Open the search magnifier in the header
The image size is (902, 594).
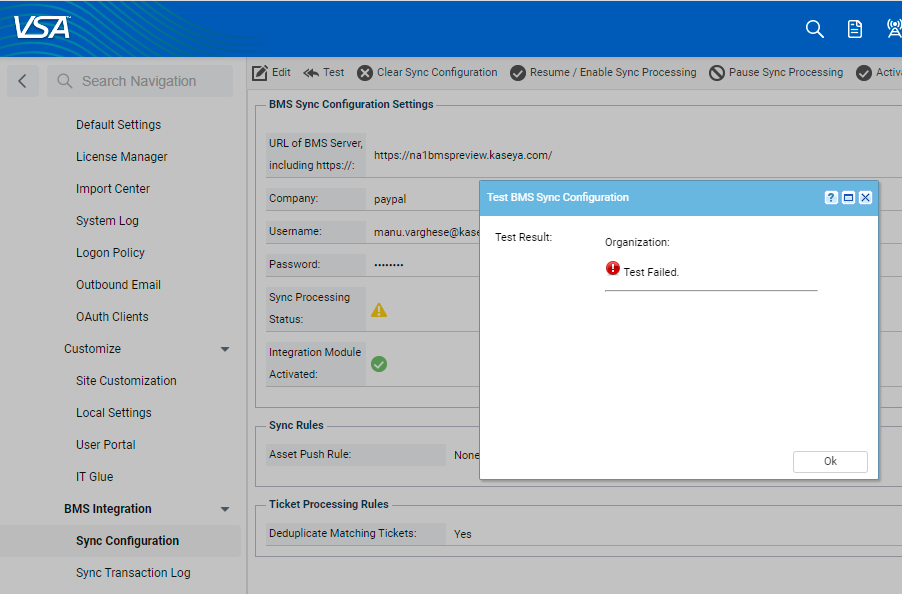815,29
